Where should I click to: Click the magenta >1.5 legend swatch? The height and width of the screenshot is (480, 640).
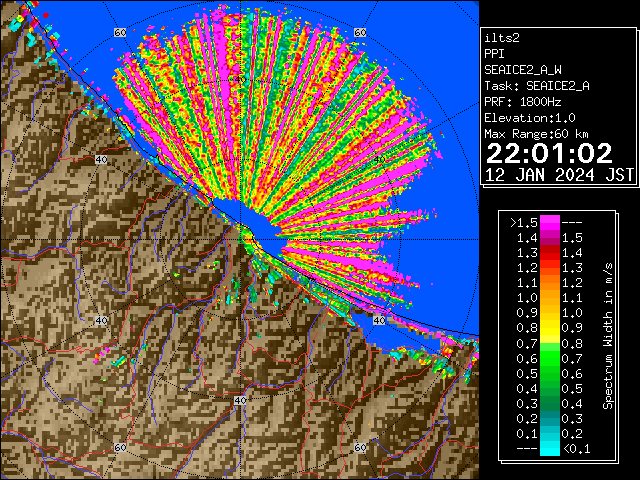click(x=549, y=222)
